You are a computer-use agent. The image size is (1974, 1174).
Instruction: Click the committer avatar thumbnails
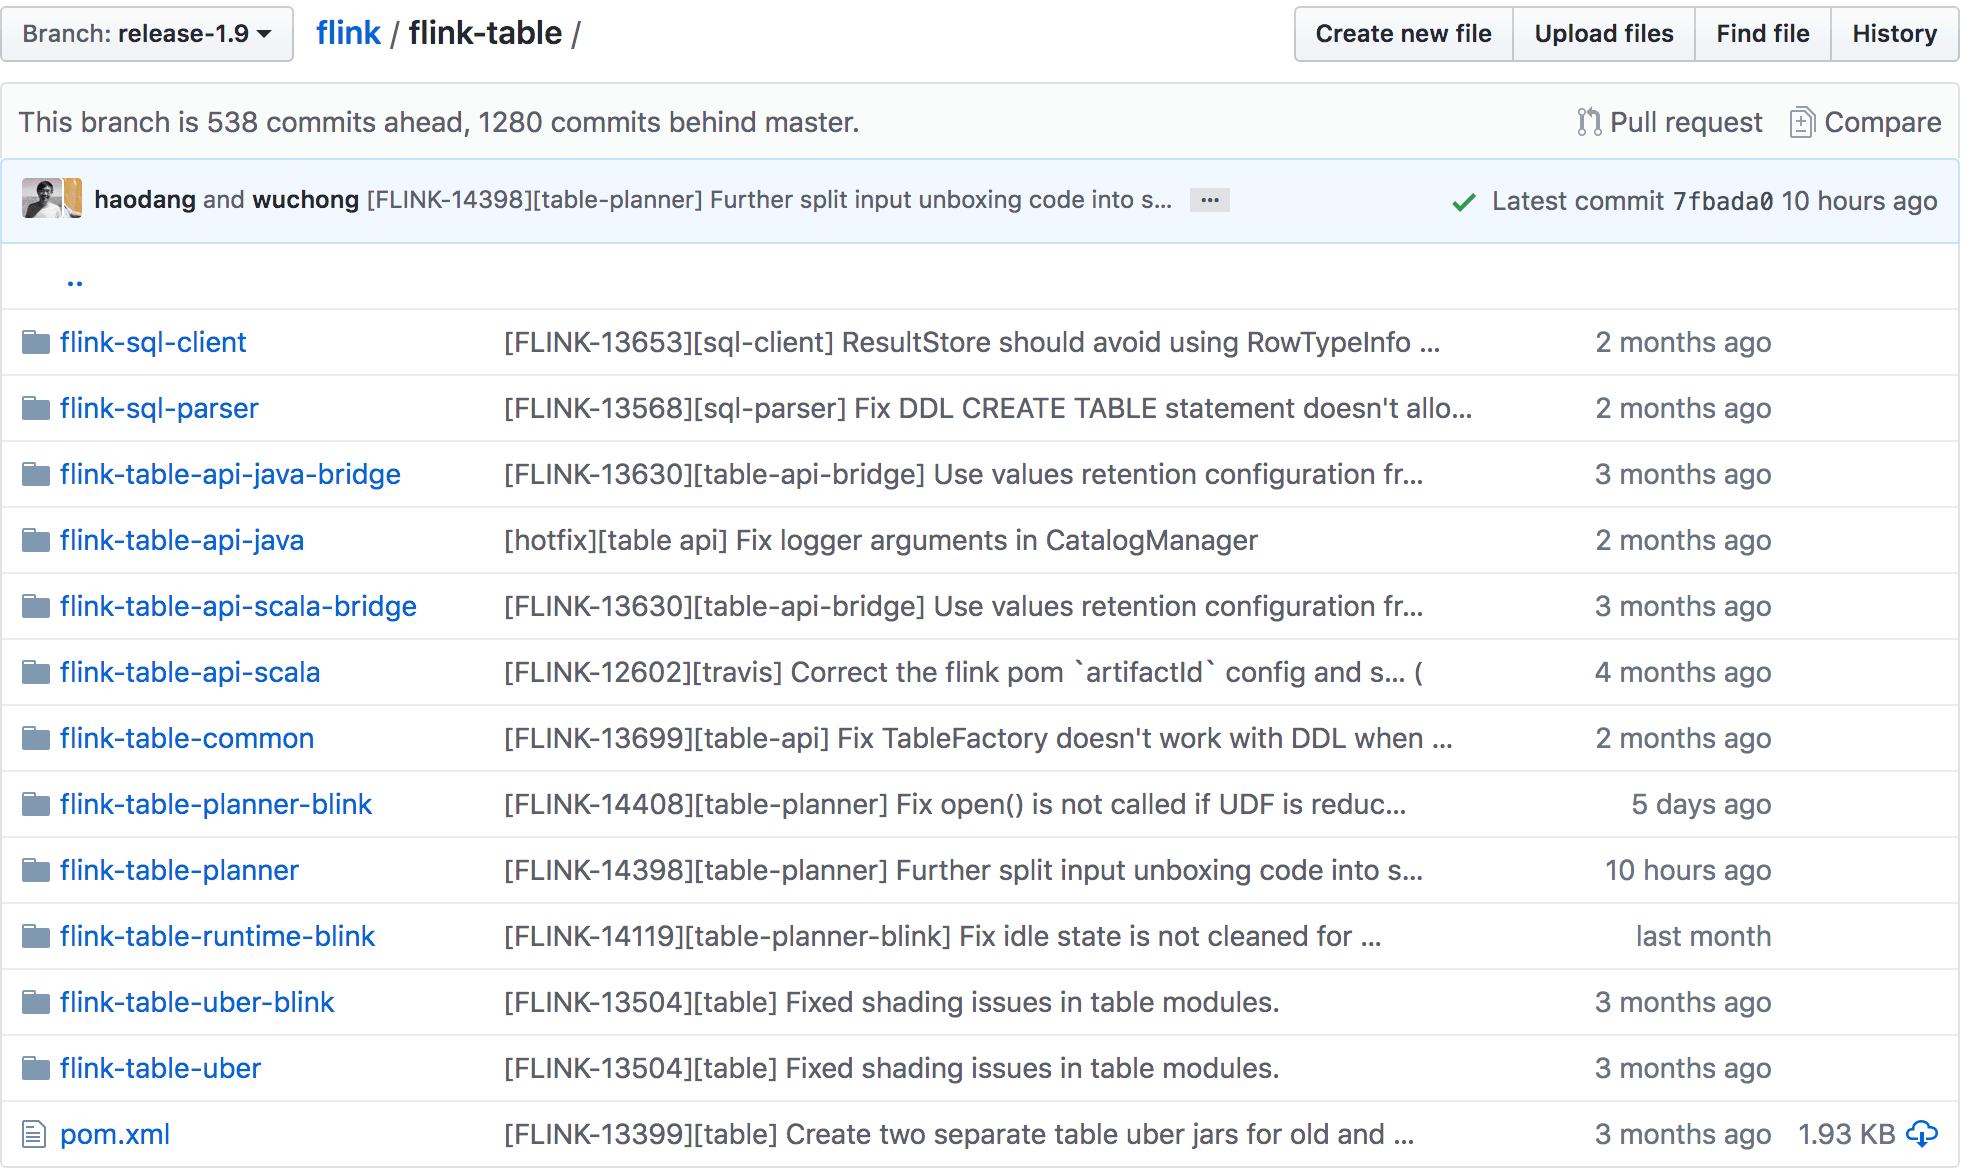[x=52, y=198]
